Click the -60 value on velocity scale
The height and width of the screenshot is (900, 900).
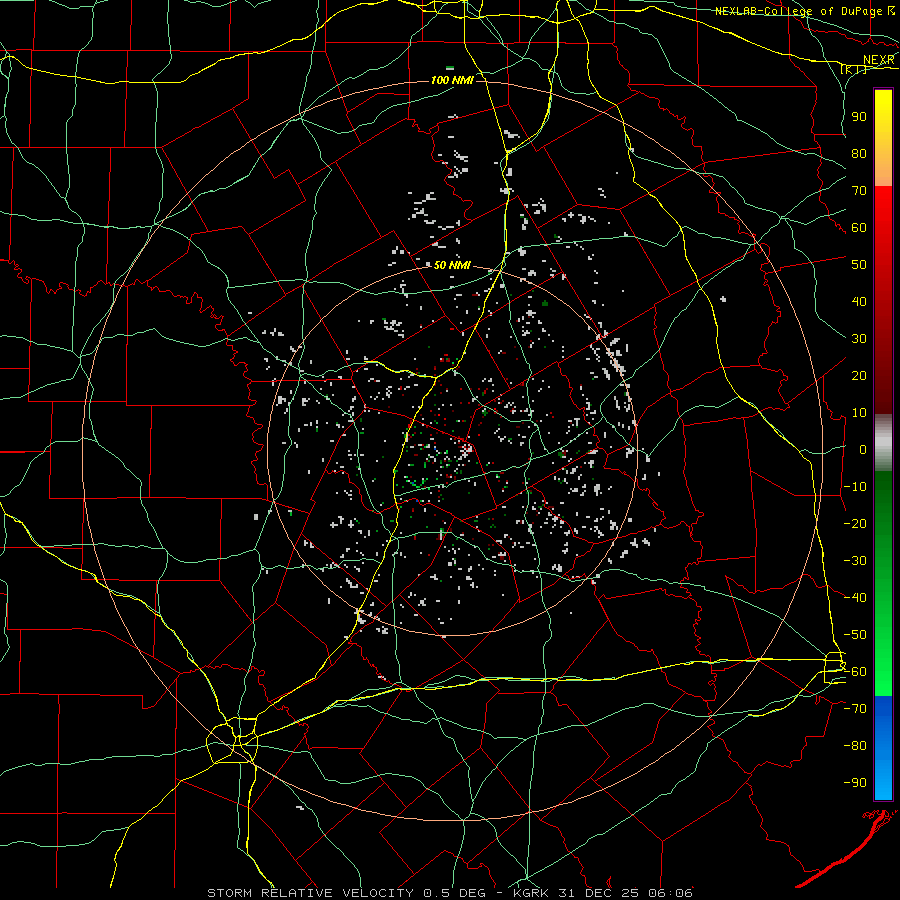coord(855,672)
